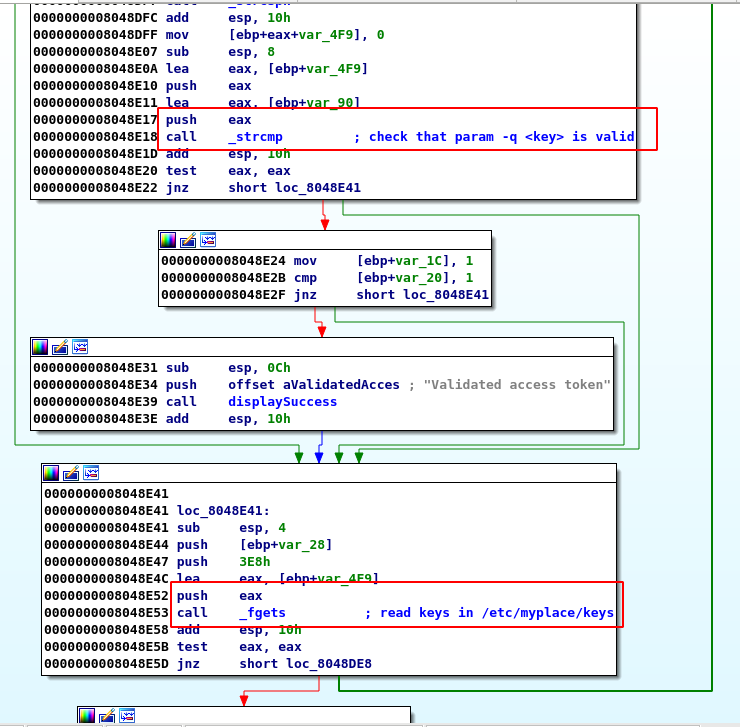Image resolution: width=740 pixels, height=727 pixels.
Task: Click the group nodes icon in the var_1C block
Action: [208, 240]
